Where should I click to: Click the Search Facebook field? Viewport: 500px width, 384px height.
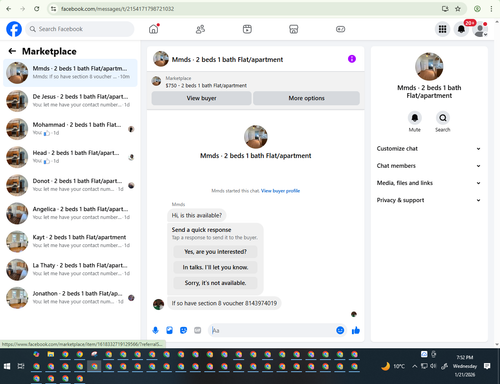[80, 29]
